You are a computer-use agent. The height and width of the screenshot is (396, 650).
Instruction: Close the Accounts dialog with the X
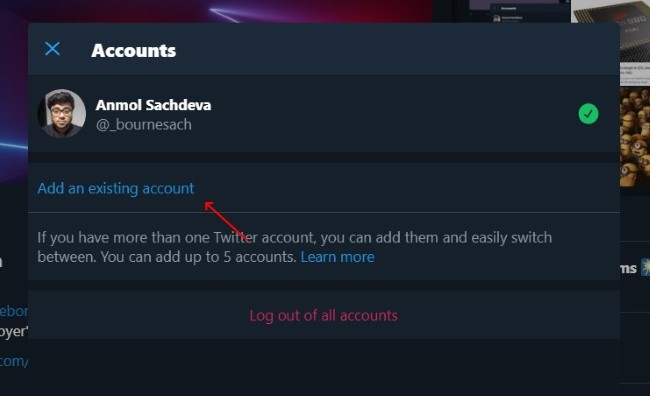(x=52, y=49)
